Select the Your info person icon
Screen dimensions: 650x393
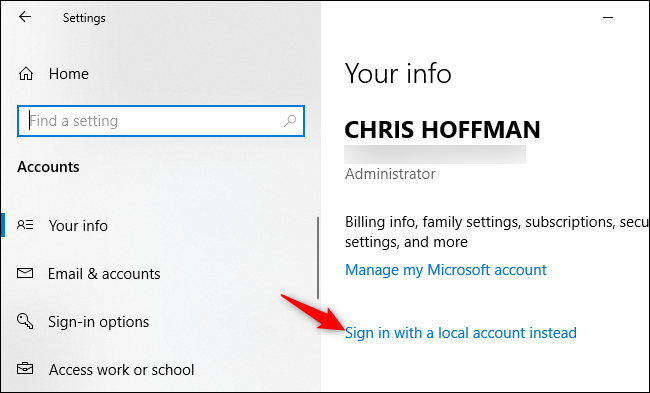pos(25,225)
